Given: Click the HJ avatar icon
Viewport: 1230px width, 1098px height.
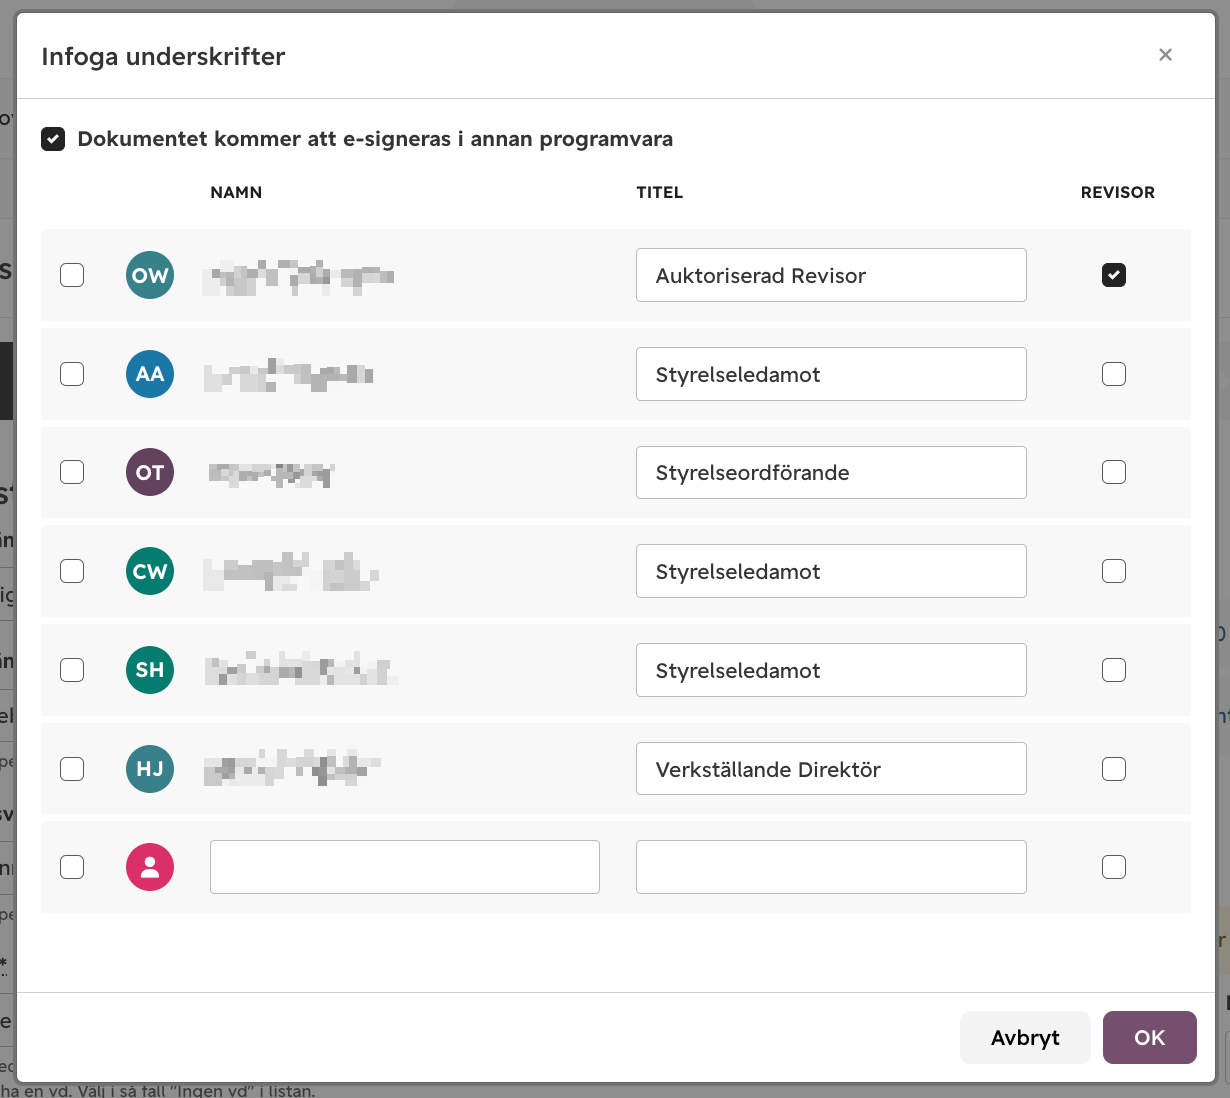Looking at the screenshot, I should 150,769.
